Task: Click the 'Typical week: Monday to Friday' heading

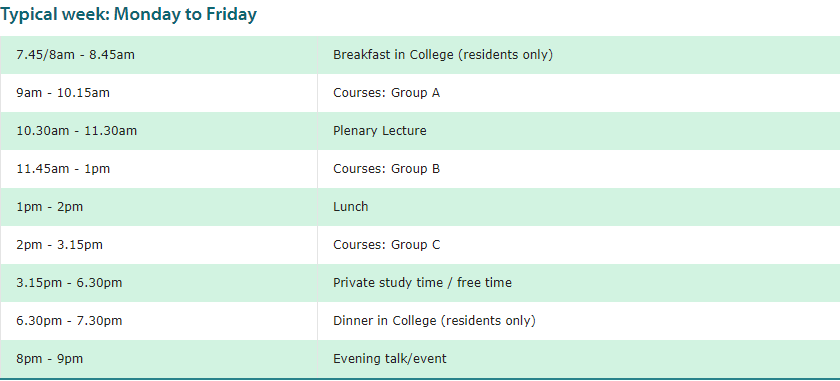Action: pyautogui.click(x=129, y=14)
